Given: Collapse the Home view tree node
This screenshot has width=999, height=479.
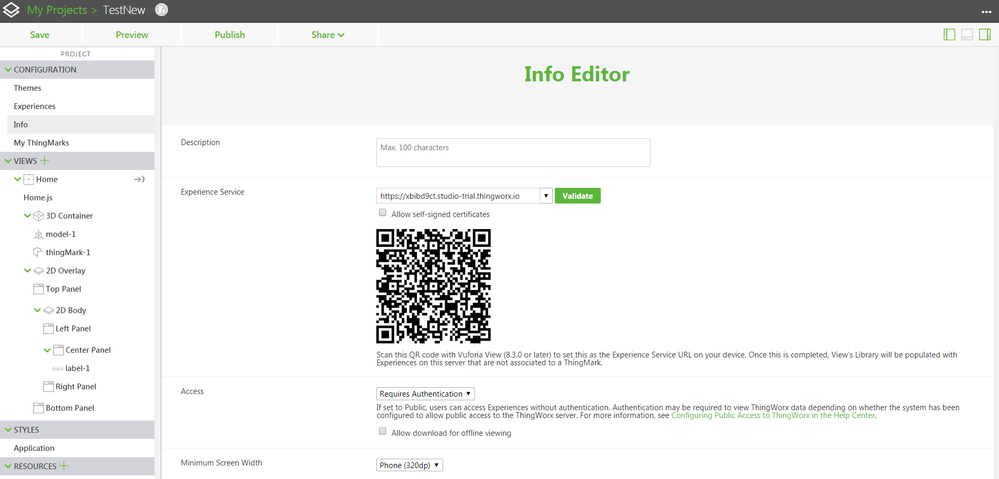Looking at the screenshot, I should coord(18,180).
